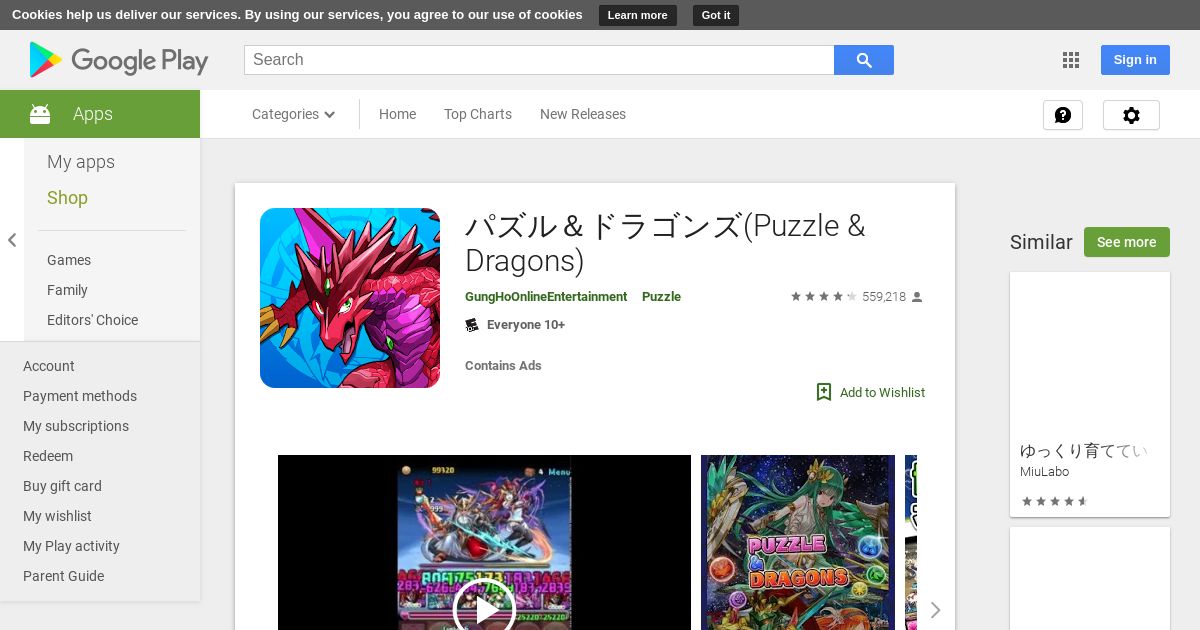Open Family section
This screenshot has width=1200, height=630.
pos(67,290)
